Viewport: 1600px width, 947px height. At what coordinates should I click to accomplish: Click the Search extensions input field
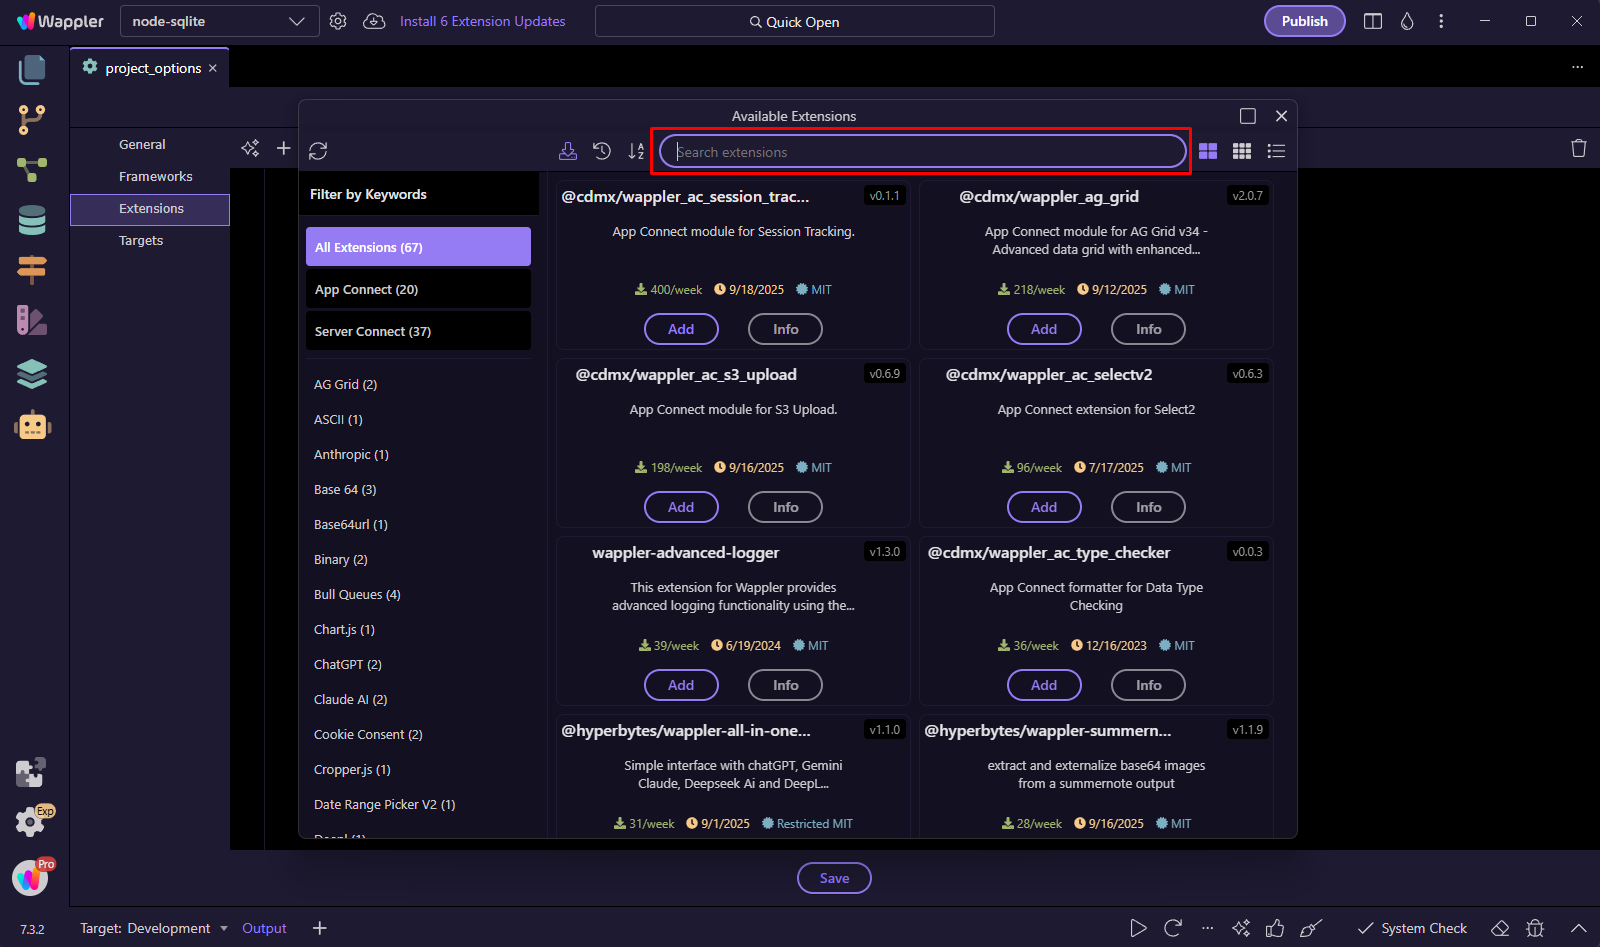[x=922, y=152]
